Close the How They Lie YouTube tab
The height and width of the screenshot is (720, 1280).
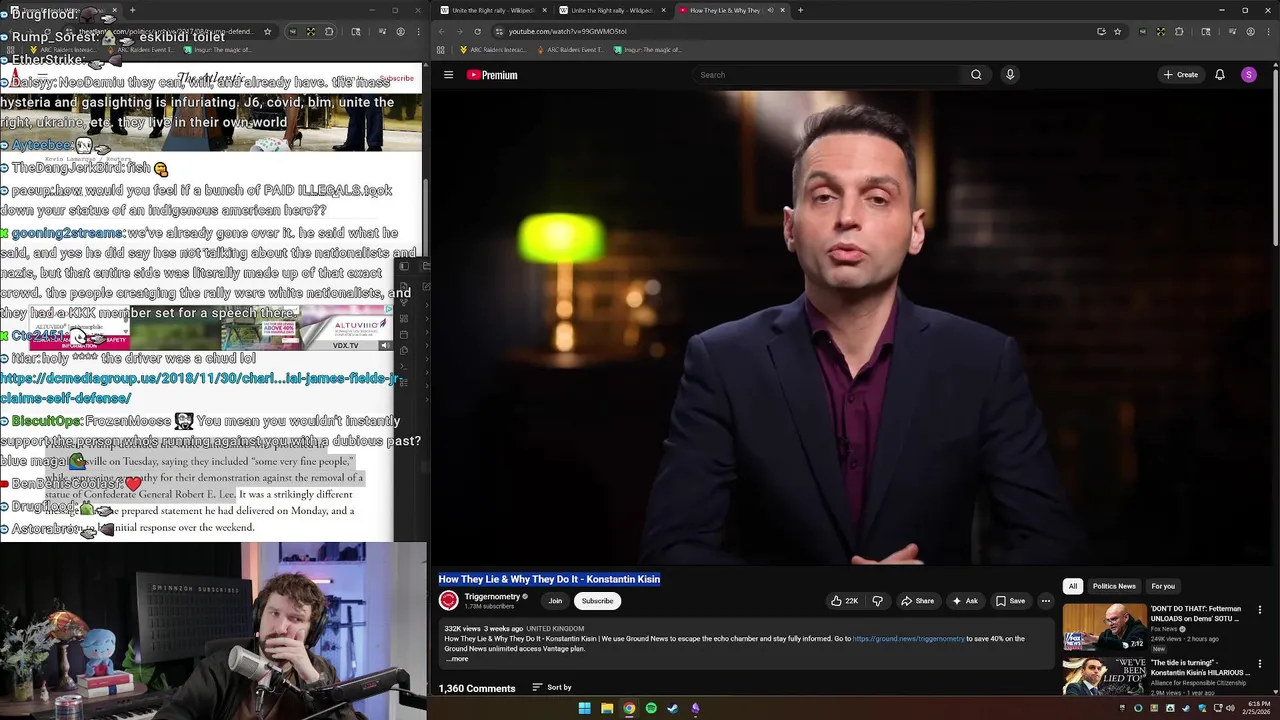(x=782, y=10)
